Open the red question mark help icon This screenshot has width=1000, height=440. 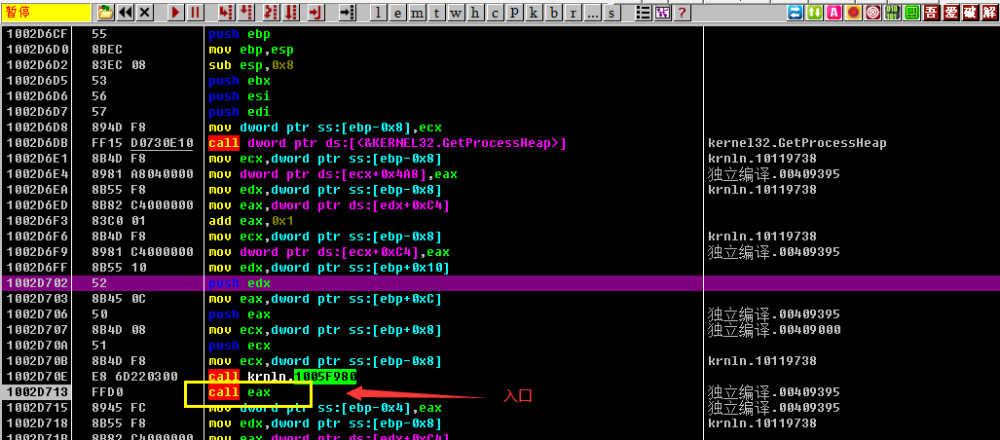point(682,11)
